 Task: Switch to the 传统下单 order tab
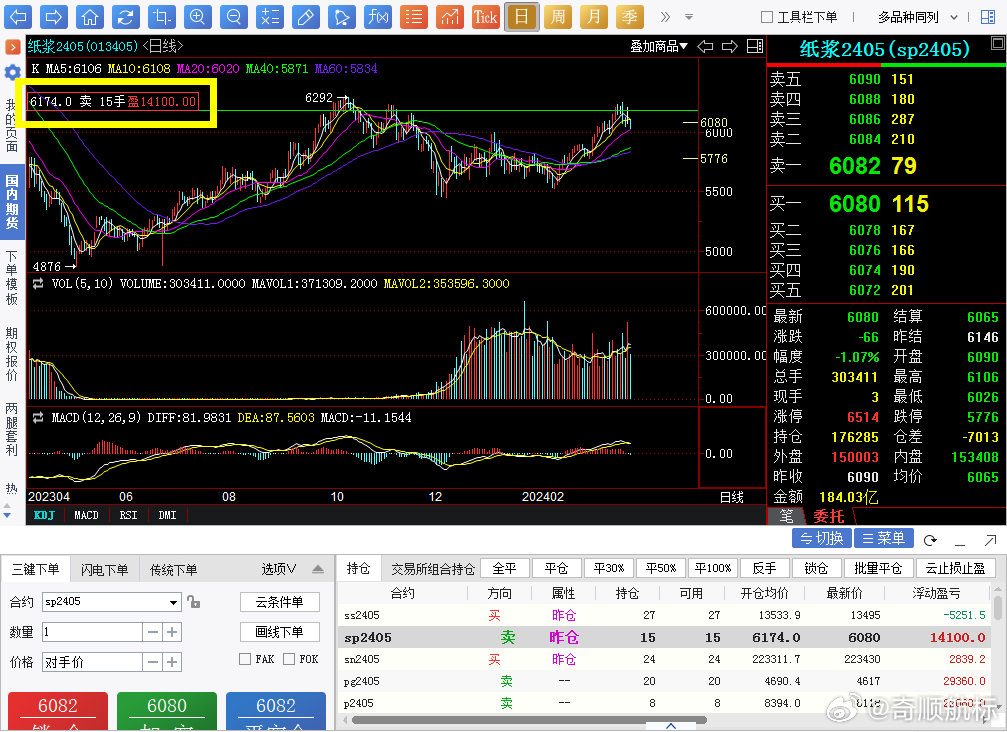click(173, 570)
